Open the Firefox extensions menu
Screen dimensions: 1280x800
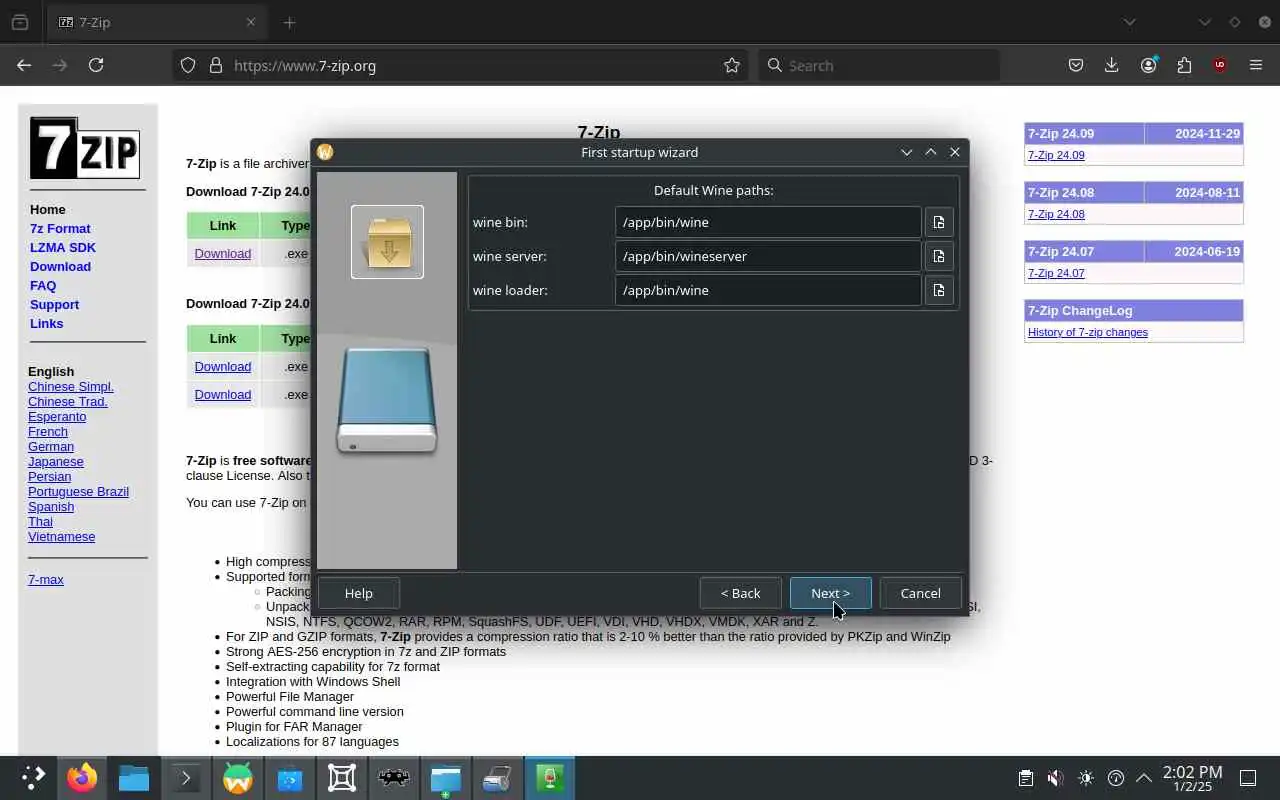(x=1184, y=65)
